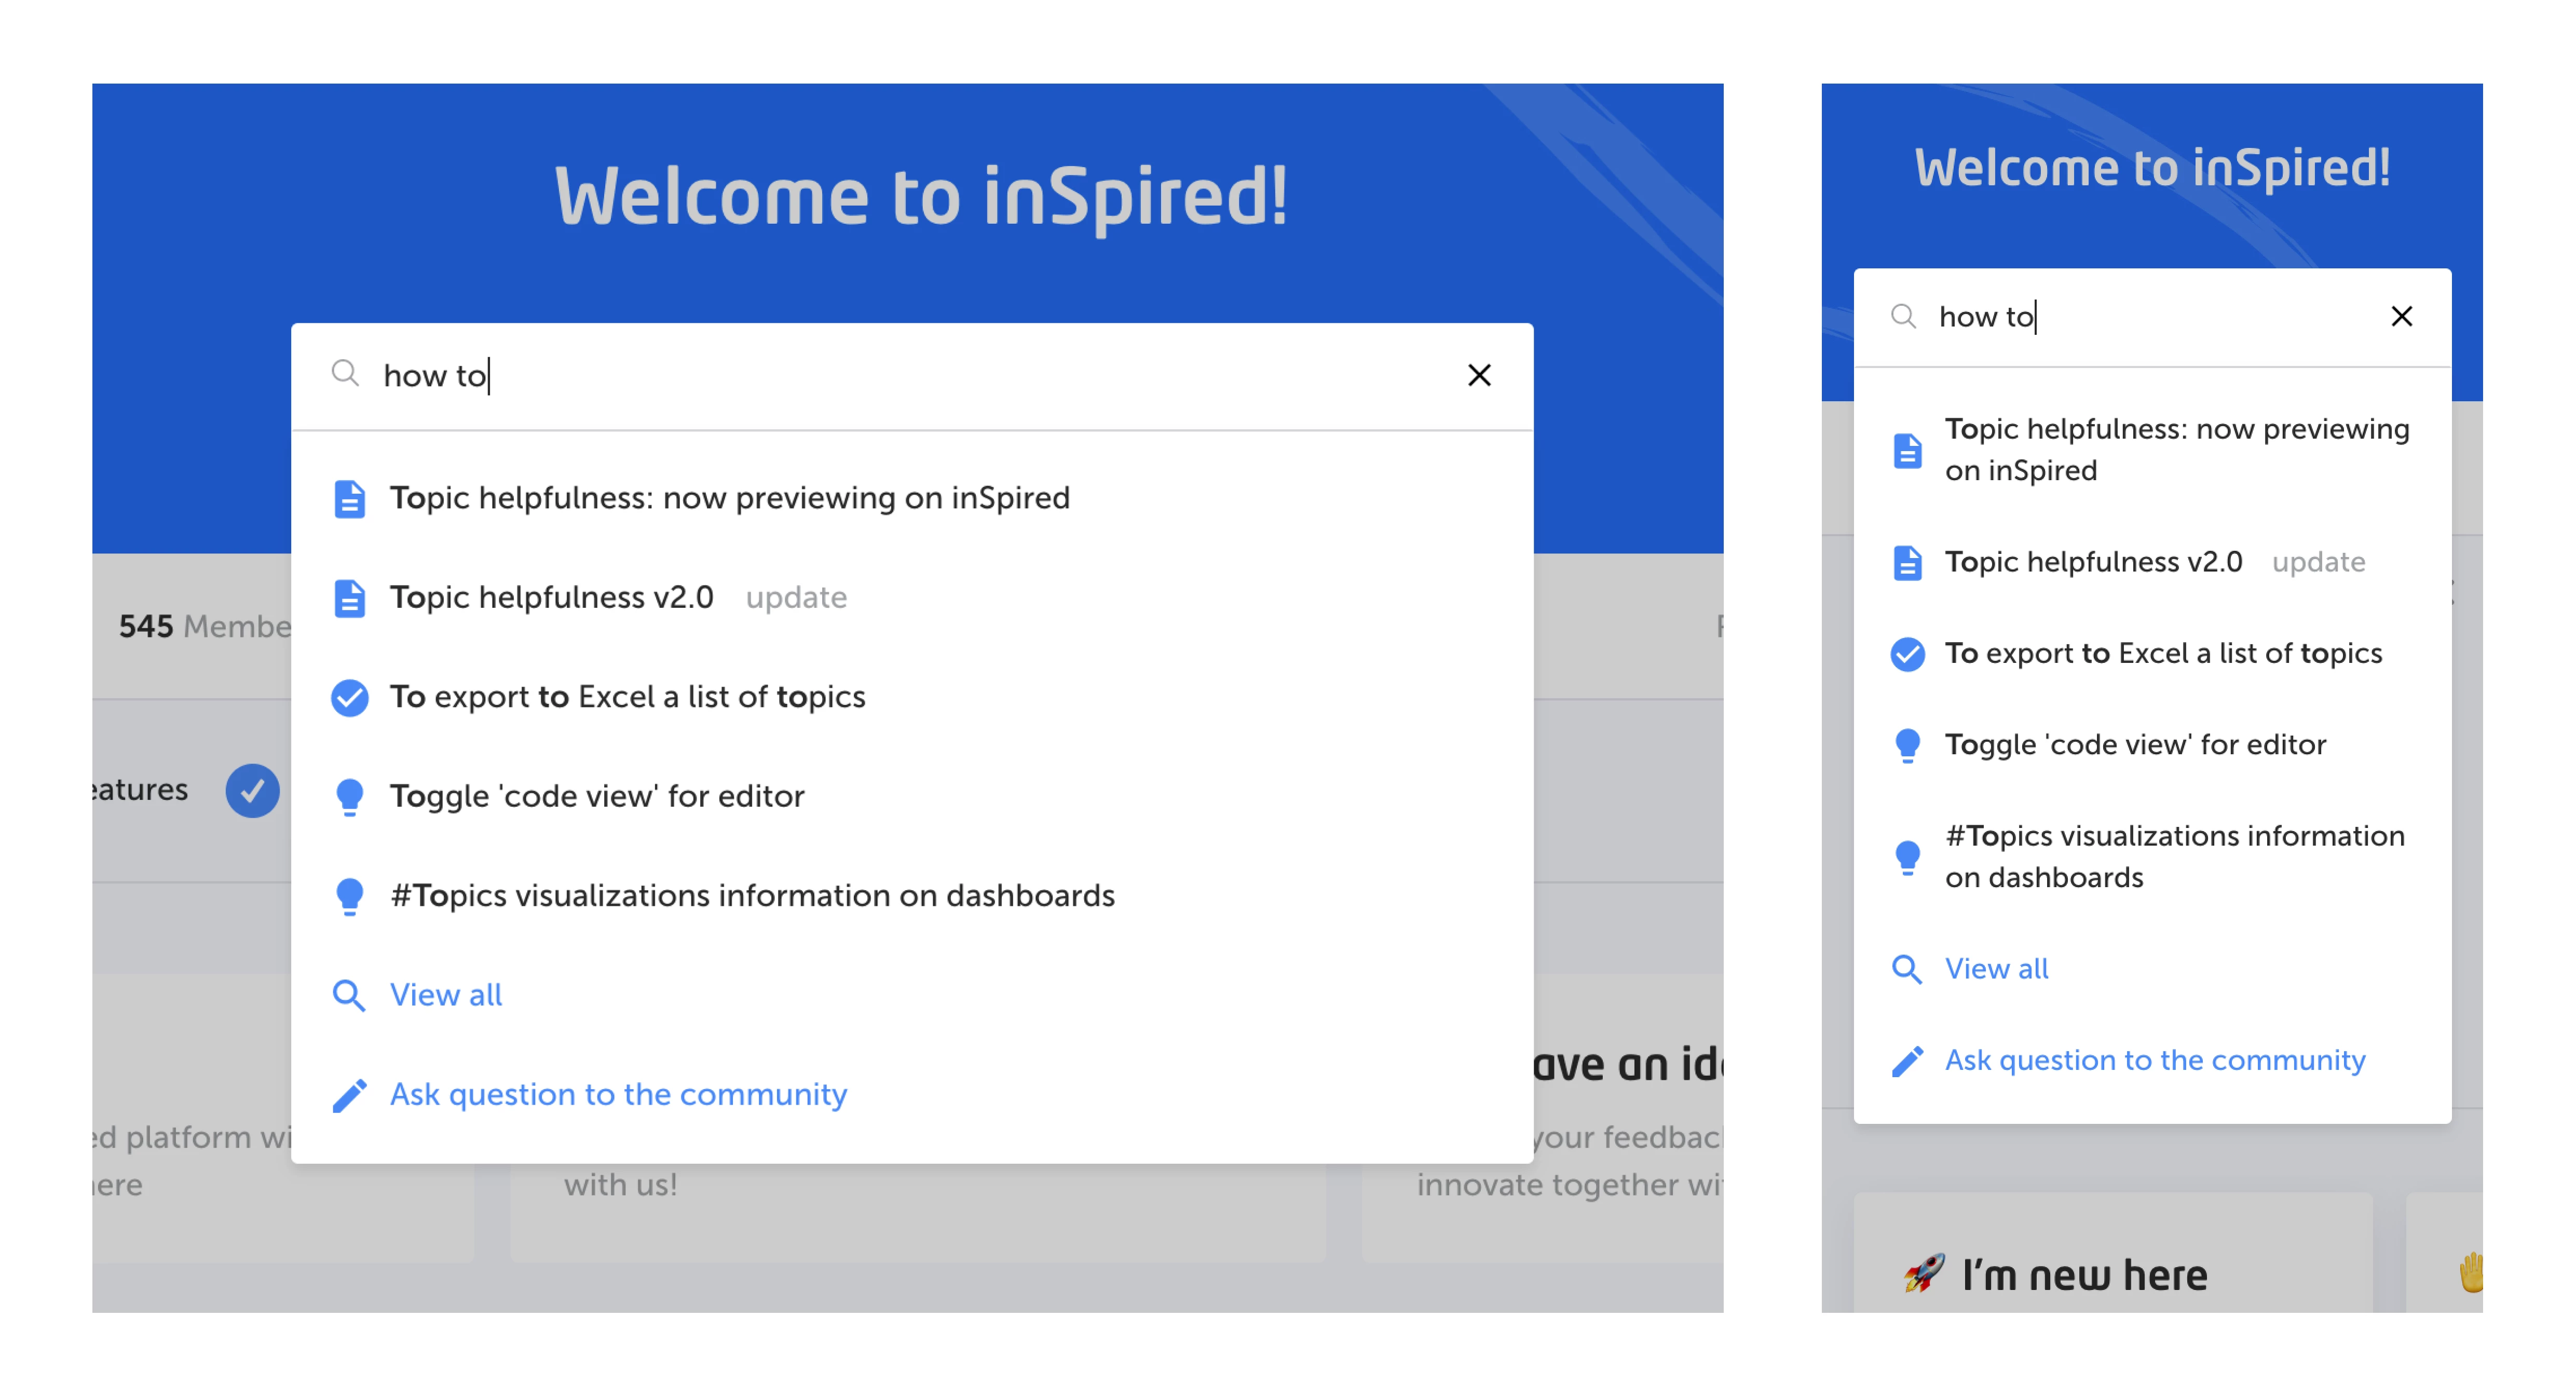This screenshot has height=1399, width=2576.
Task: Click magnifier icon in narrow search field
Action: tap(1903, 316)
